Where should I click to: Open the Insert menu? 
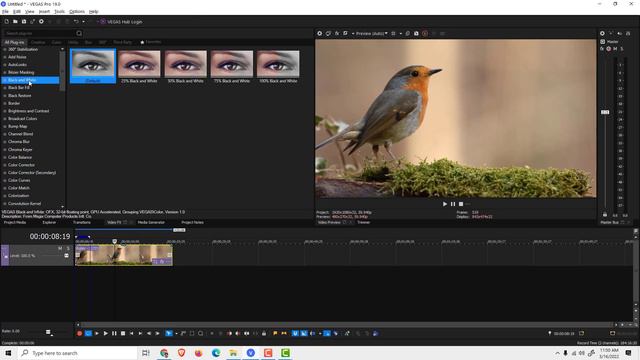44,11
